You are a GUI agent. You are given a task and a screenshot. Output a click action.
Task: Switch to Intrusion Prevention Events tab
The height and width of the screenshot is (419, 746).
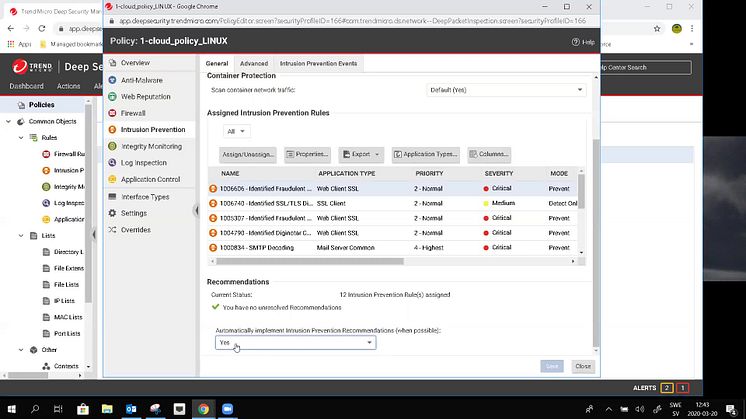point(318,64)
